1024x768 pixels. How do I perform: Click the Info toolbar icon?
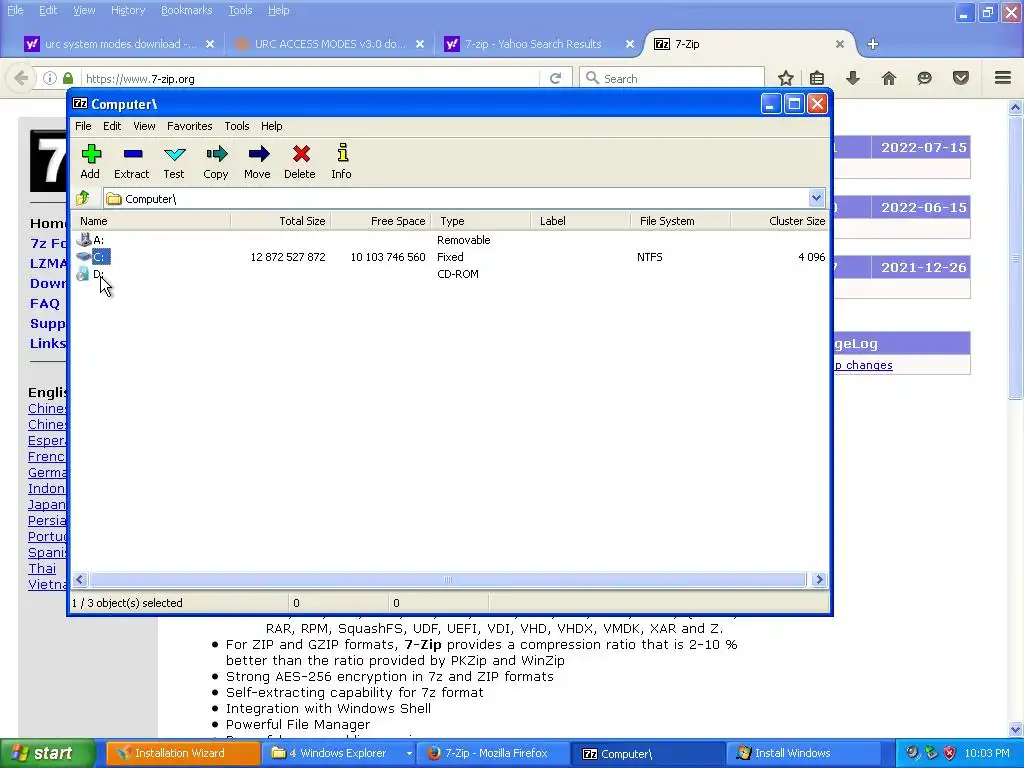pyautogui.click(x=341, y=161)
